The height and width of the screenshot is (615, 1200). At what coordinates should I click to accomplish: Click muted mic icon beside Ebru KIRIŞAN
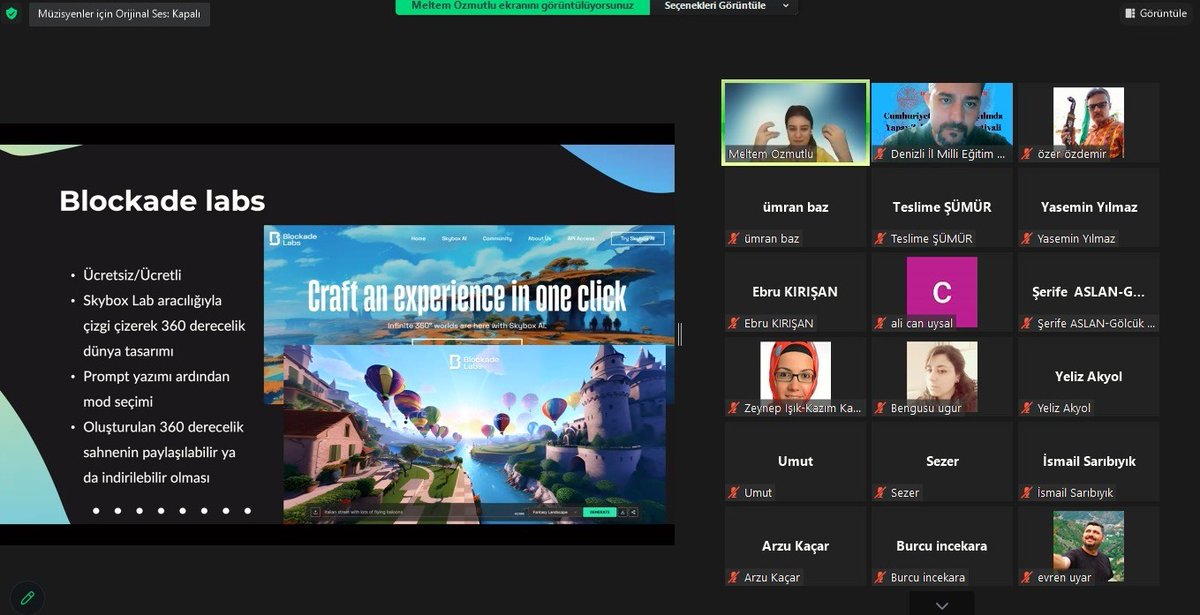click(x=735, y=323)
